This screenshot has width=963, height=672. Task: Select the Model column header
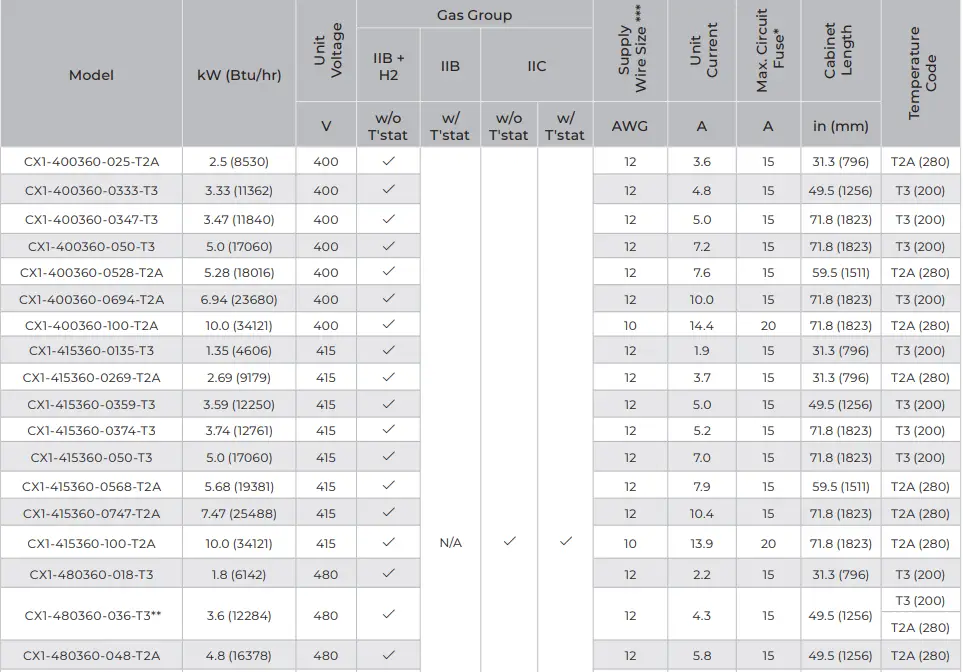[x=91, y=75]
